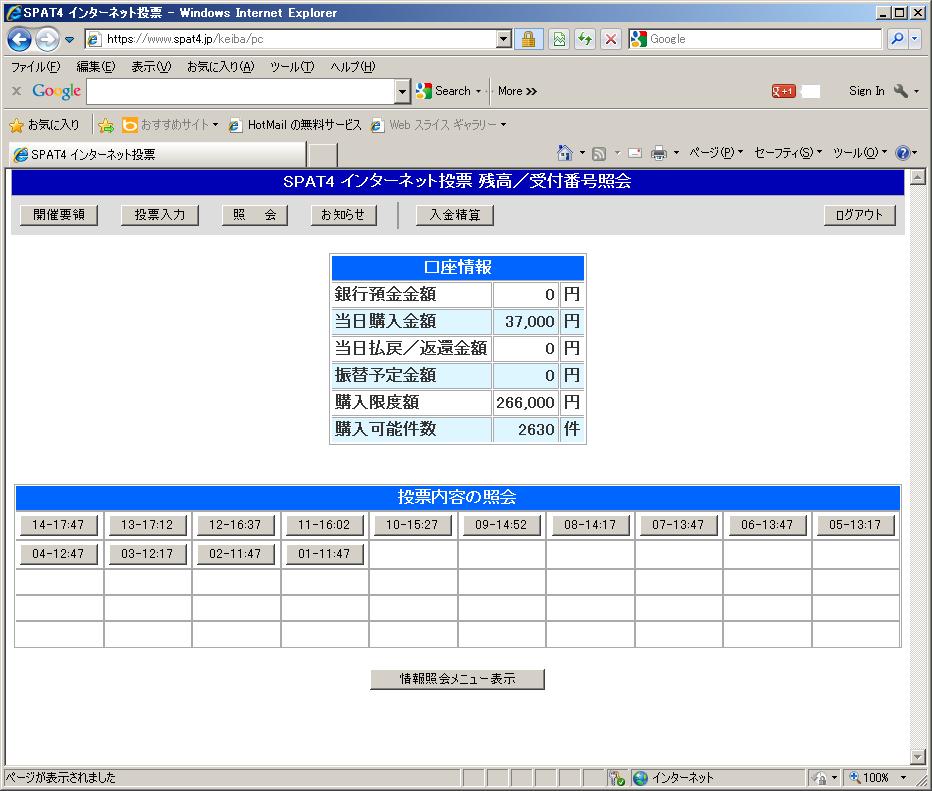Open the お気に入り(A) menu
Image resolution: width=932 pixels, height=791 pixels.
pos(221,67)
